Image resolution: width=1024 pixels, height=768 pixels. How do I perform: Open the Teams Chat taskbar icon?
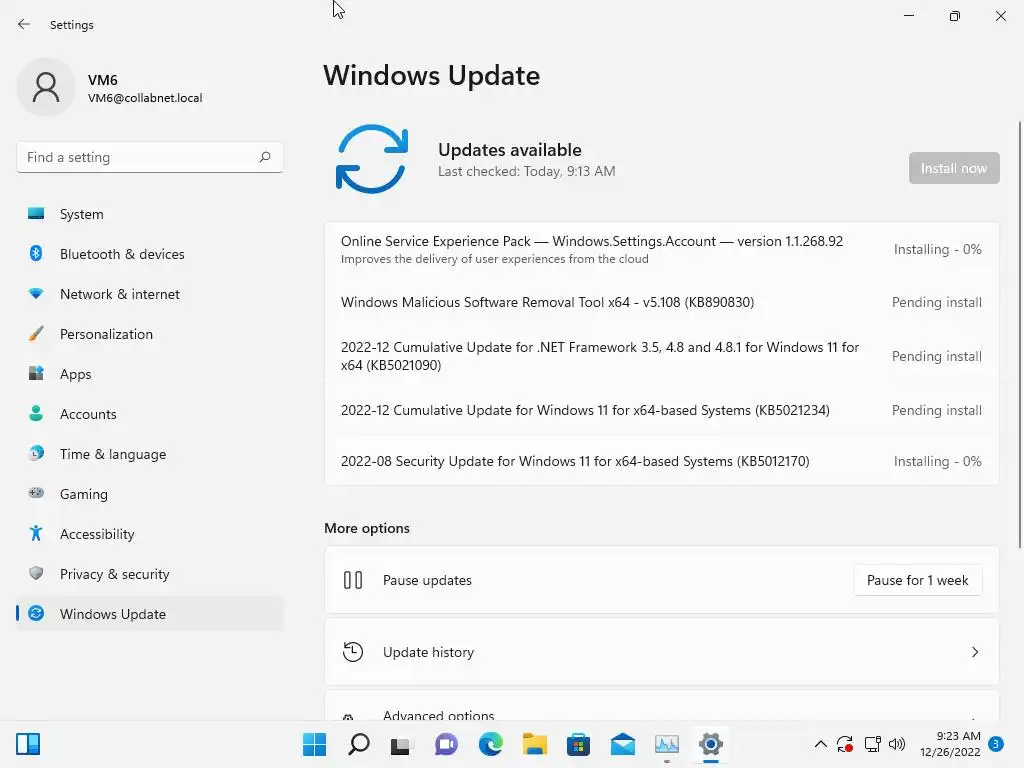point(446,744)
